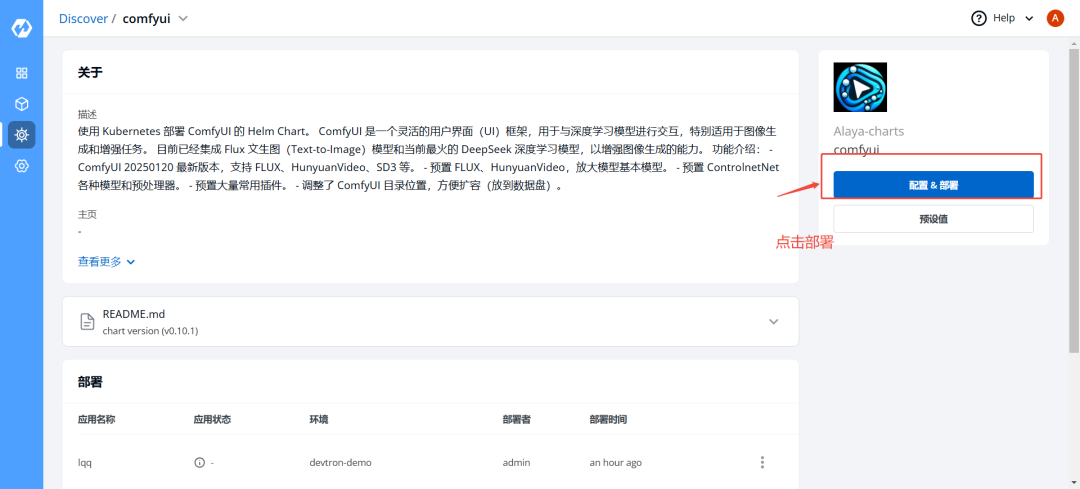This screenshot has height=489, width=1080.
Task: Click the 应用名称 column header
Action: [x=96, y=419]
